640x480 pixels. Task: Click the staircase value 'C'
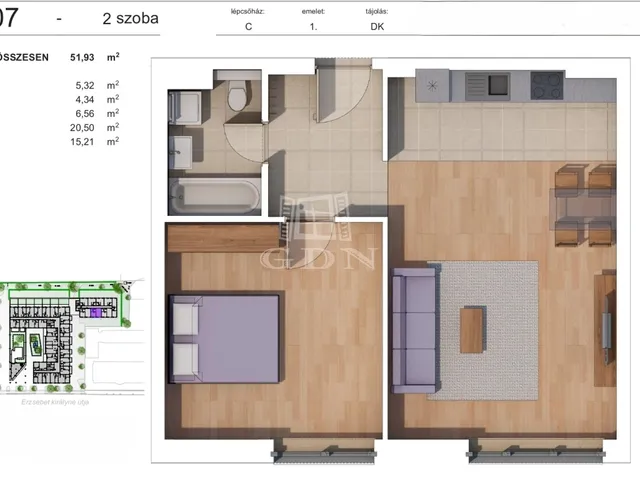click(x=249, y=27)
